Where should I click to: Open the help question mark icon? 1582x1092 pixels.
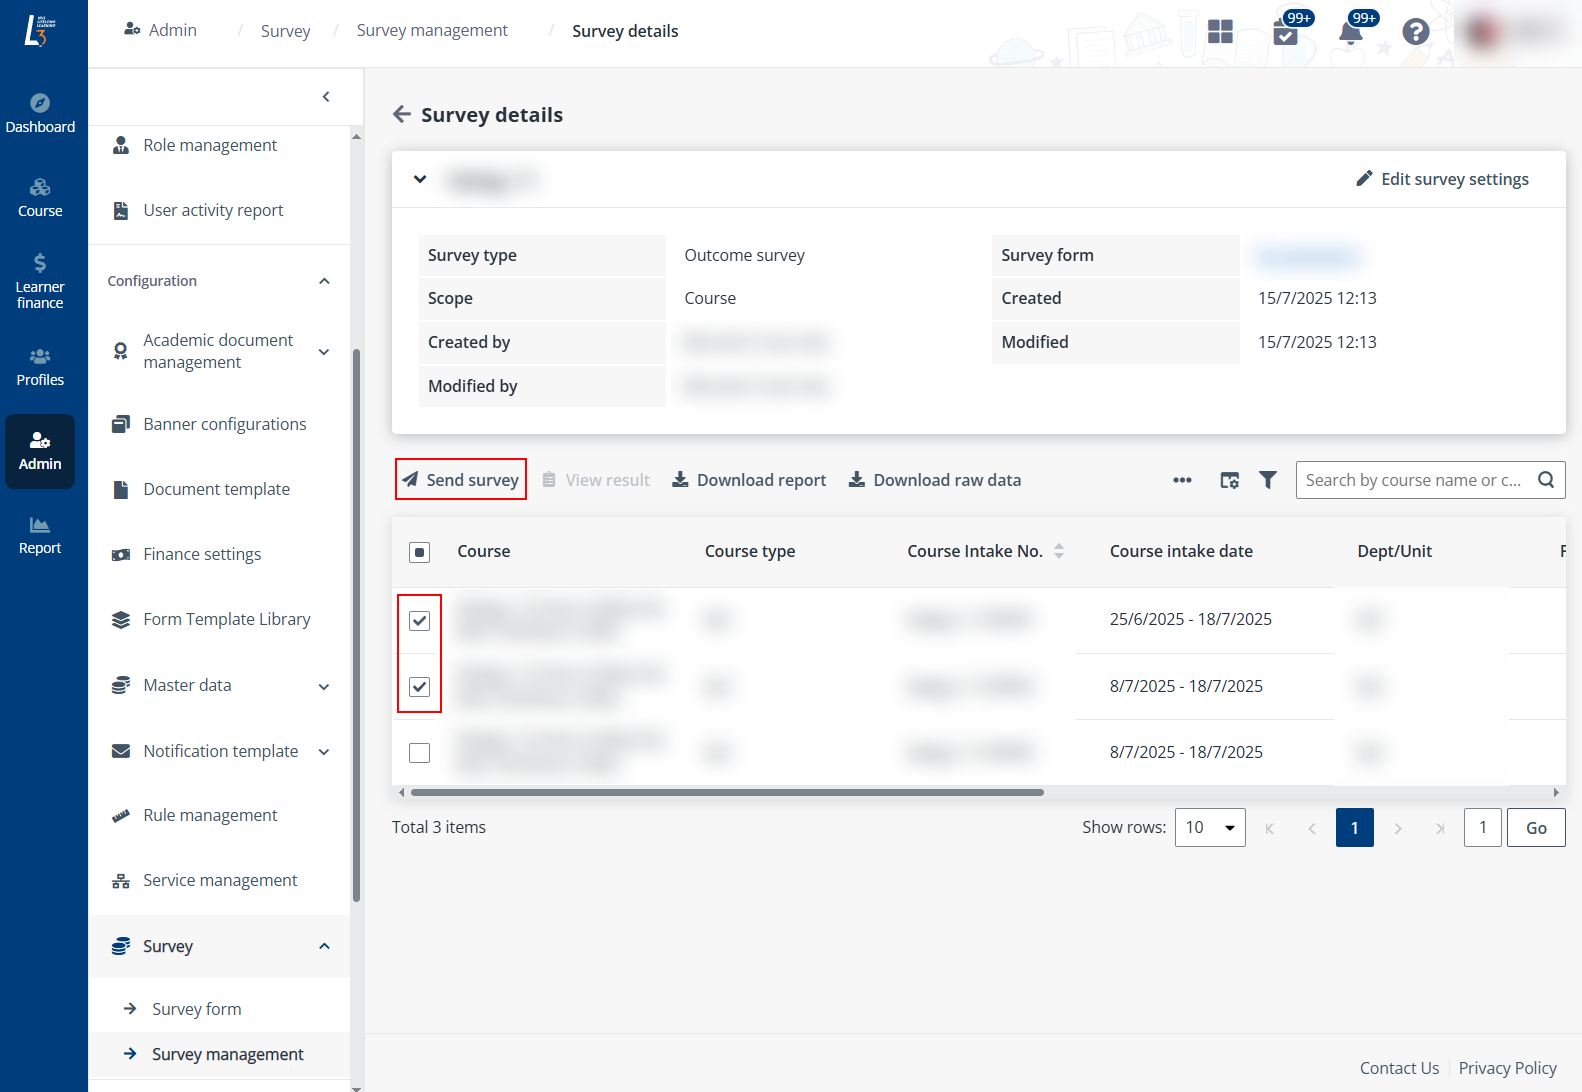point(1415,32)
